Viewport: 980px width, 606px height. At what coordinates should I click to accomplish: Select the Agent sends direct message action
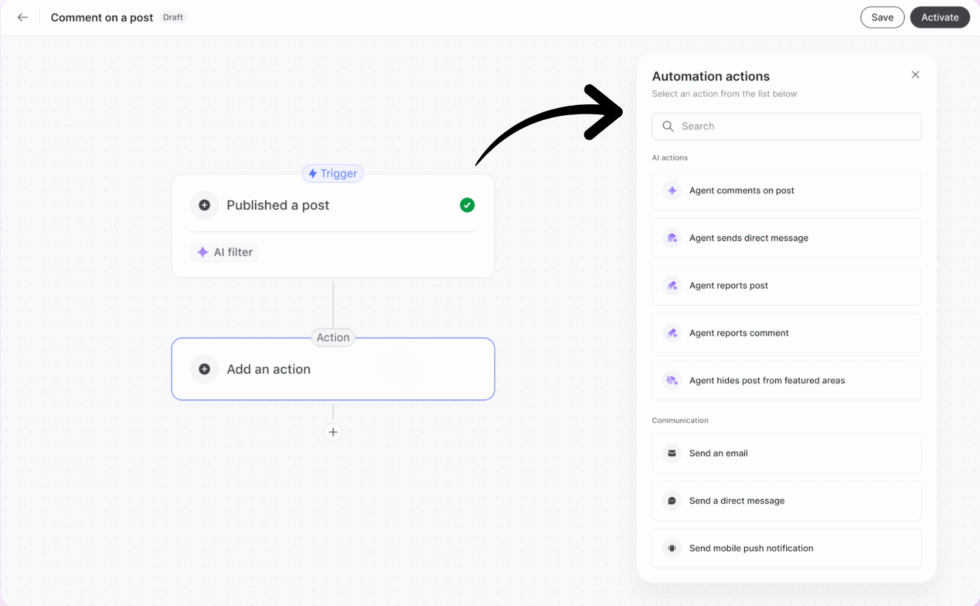tap(786, 238)
